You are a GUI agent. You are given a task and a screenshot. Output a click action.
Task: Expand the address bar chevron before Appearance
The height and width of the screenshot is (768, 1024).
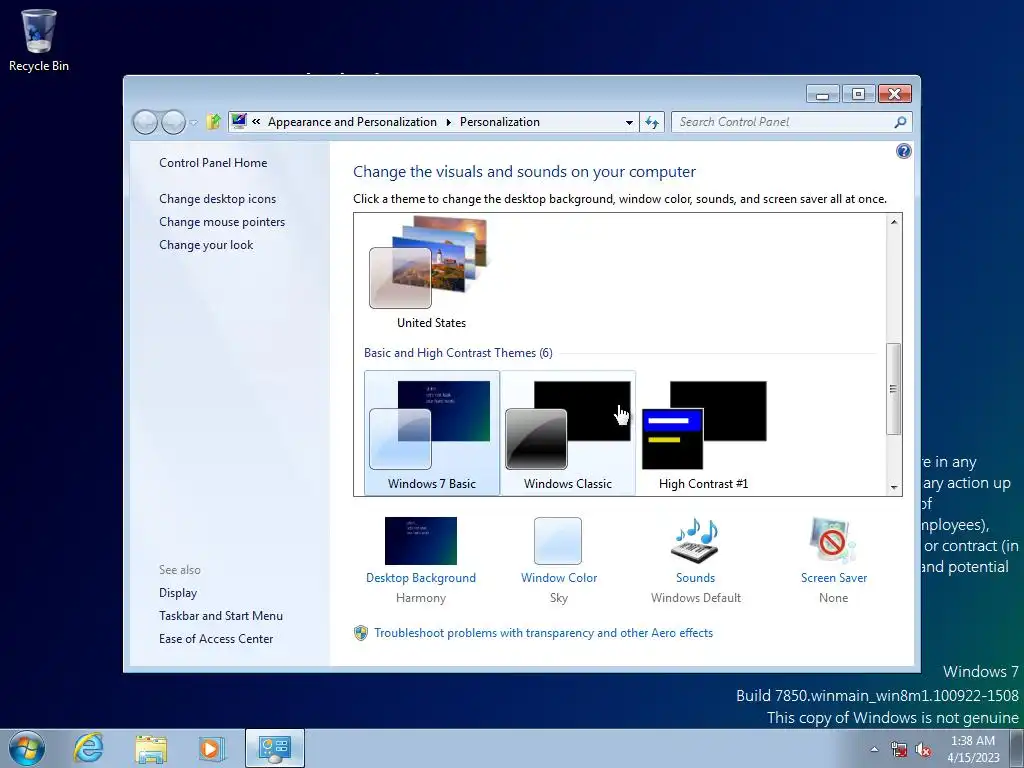click(x=256, y=122)
